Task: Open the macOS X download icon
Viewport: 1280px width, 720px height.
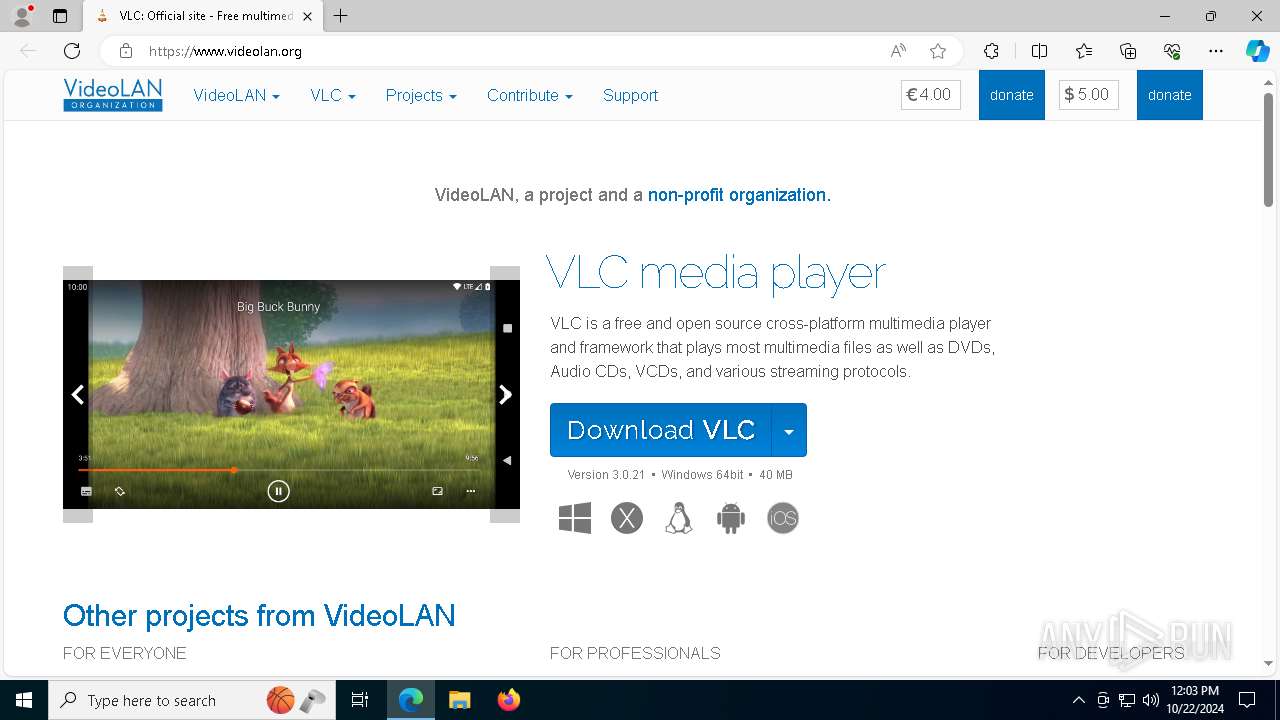Action: (x=627, y=518)
